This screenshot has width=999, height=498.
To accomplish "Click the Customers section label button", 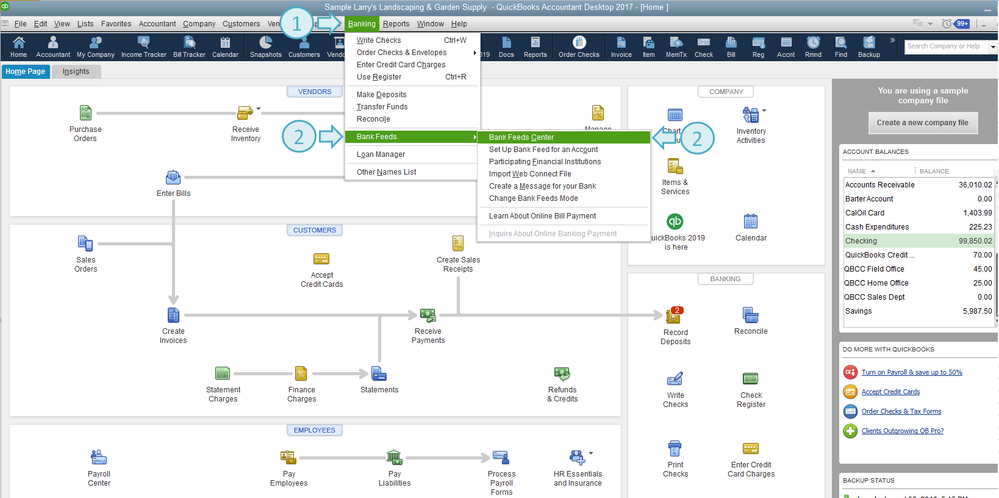I will point(315,230).
